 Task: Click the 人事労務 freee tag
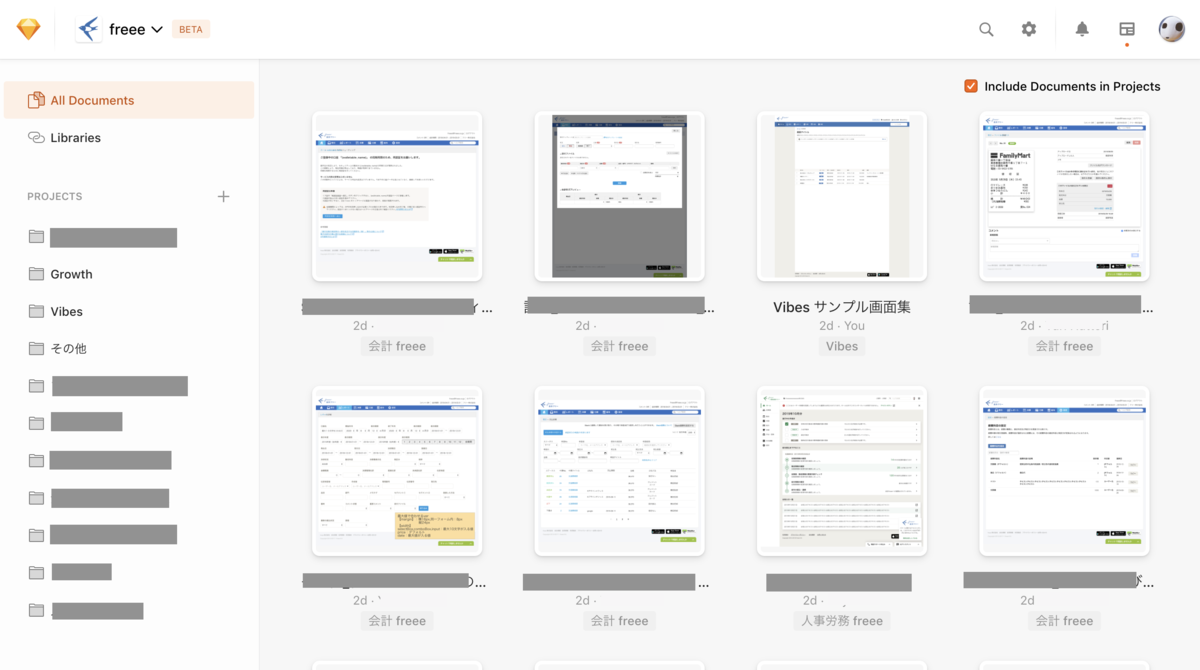(842, 621)
